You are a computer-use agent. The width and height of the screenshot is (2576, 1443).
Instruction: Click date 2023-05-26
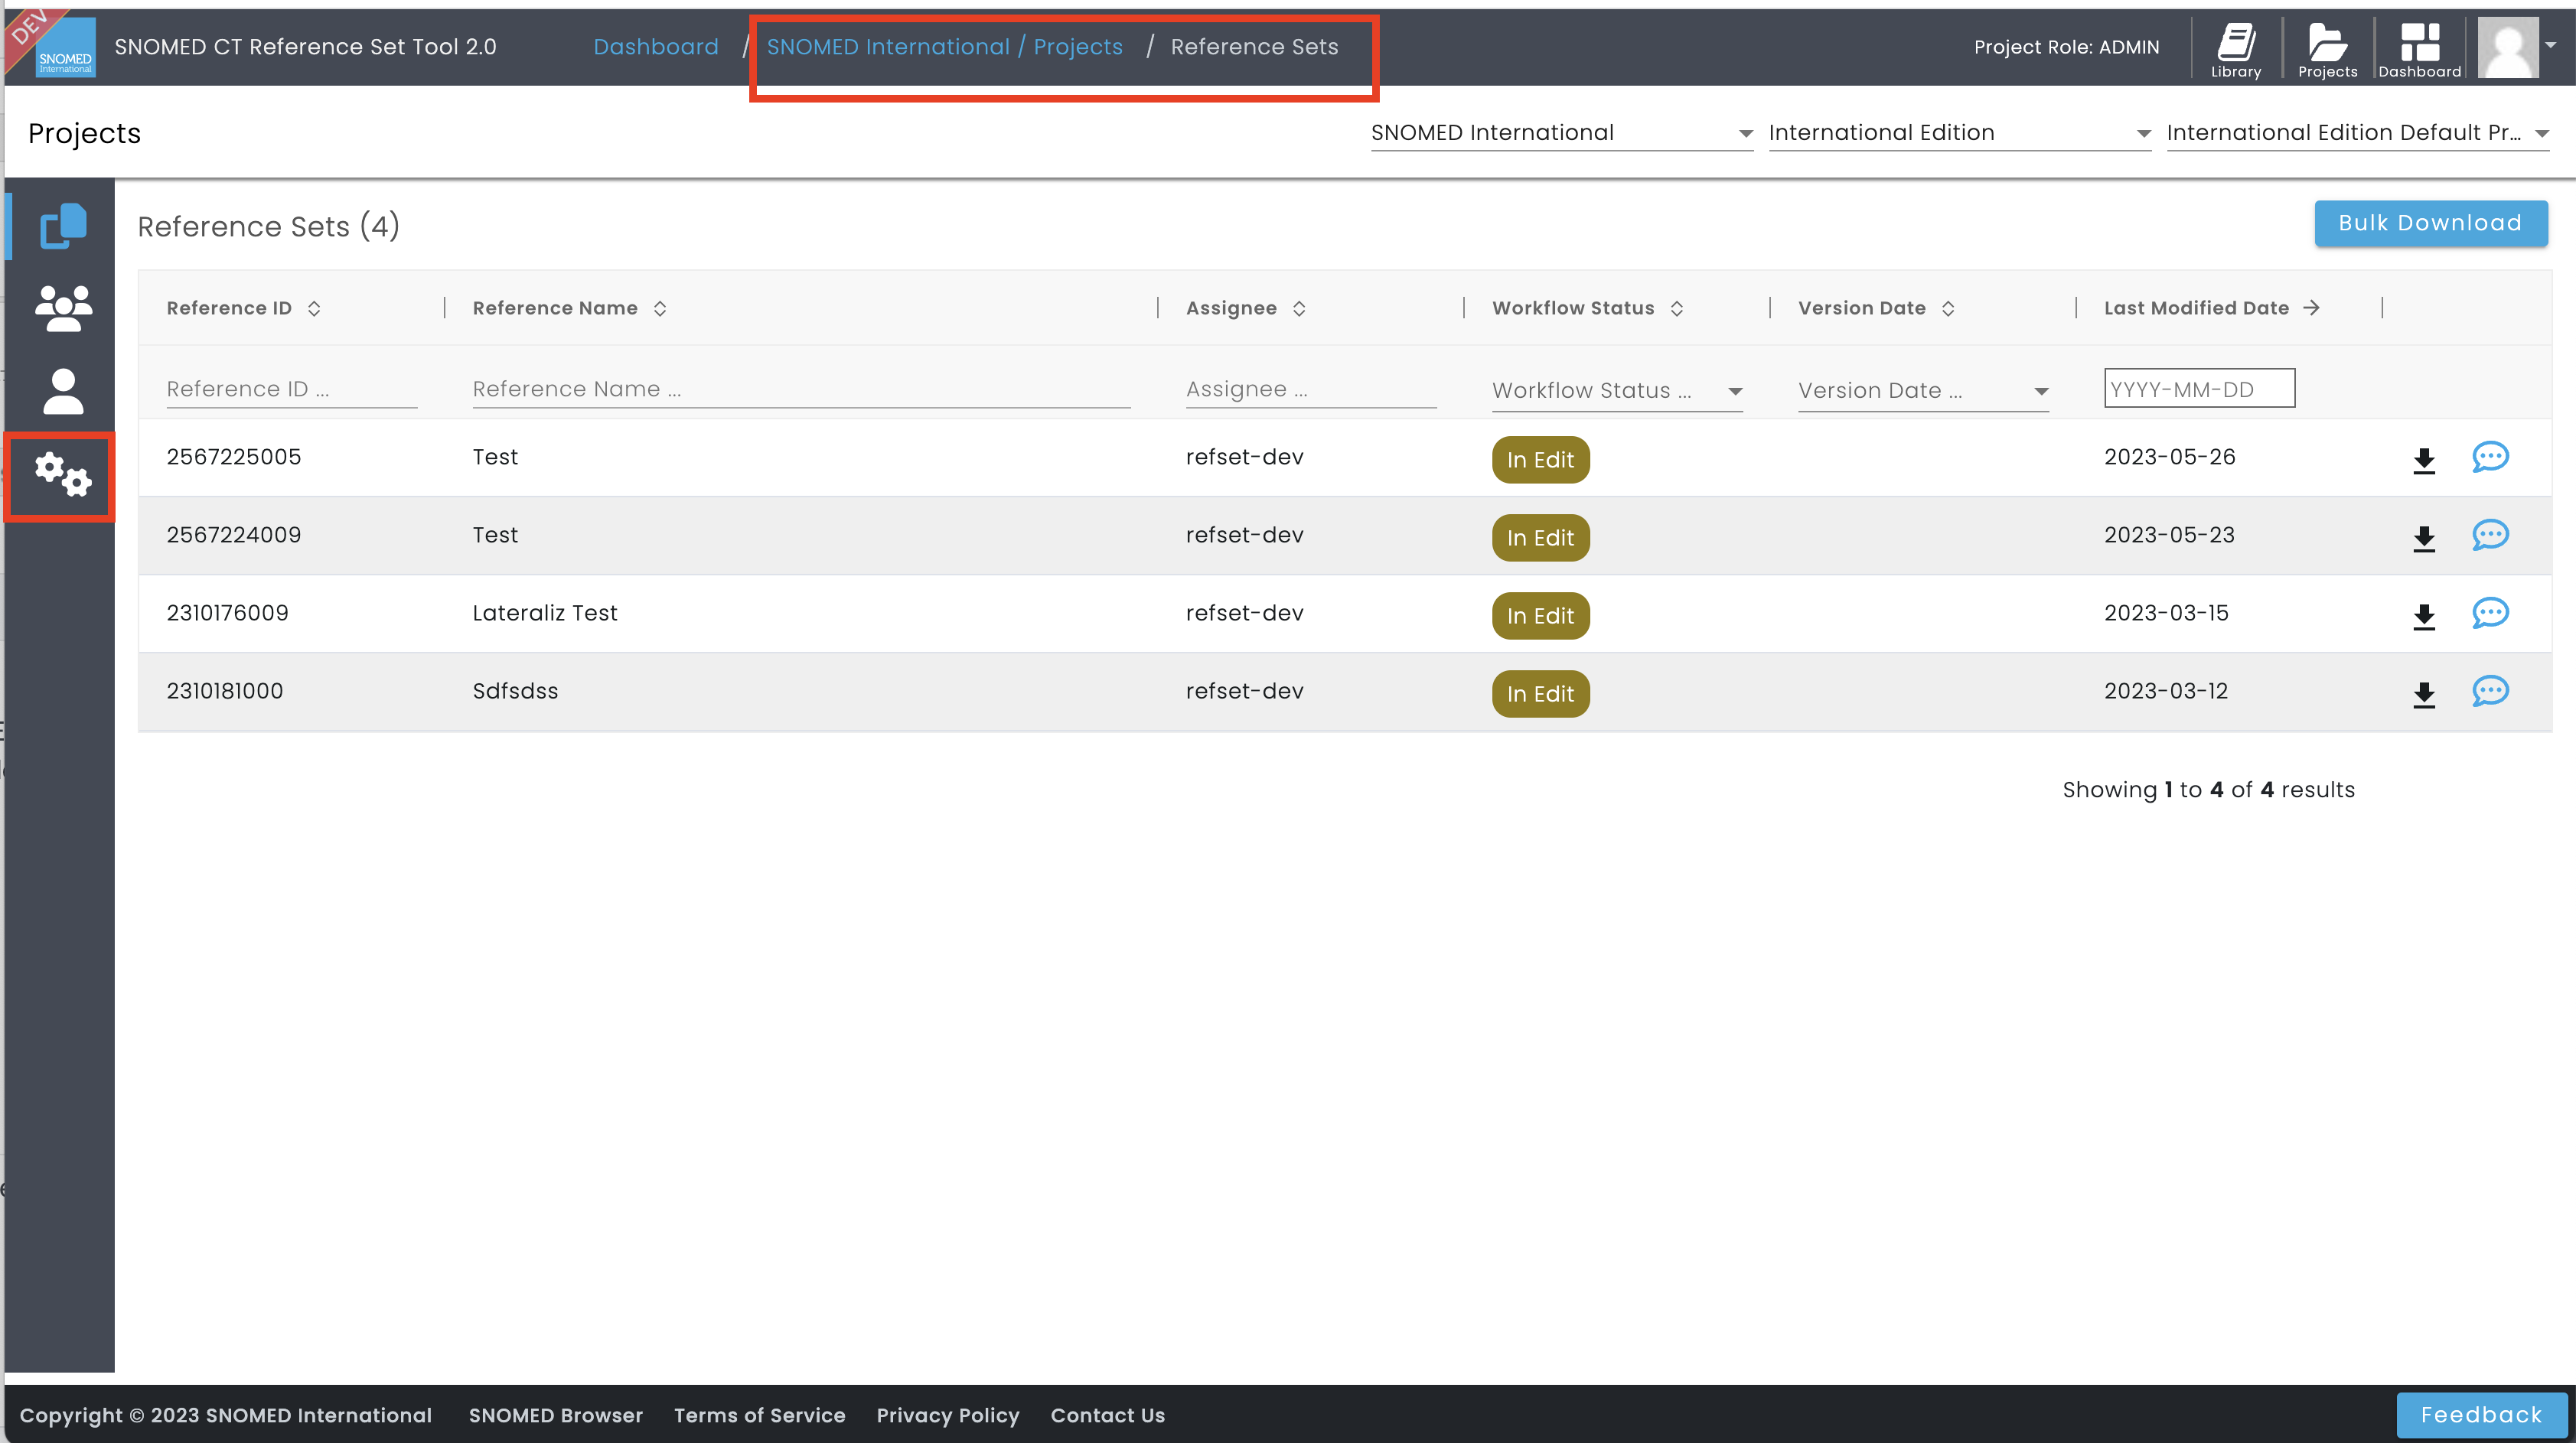[2170, 457]
